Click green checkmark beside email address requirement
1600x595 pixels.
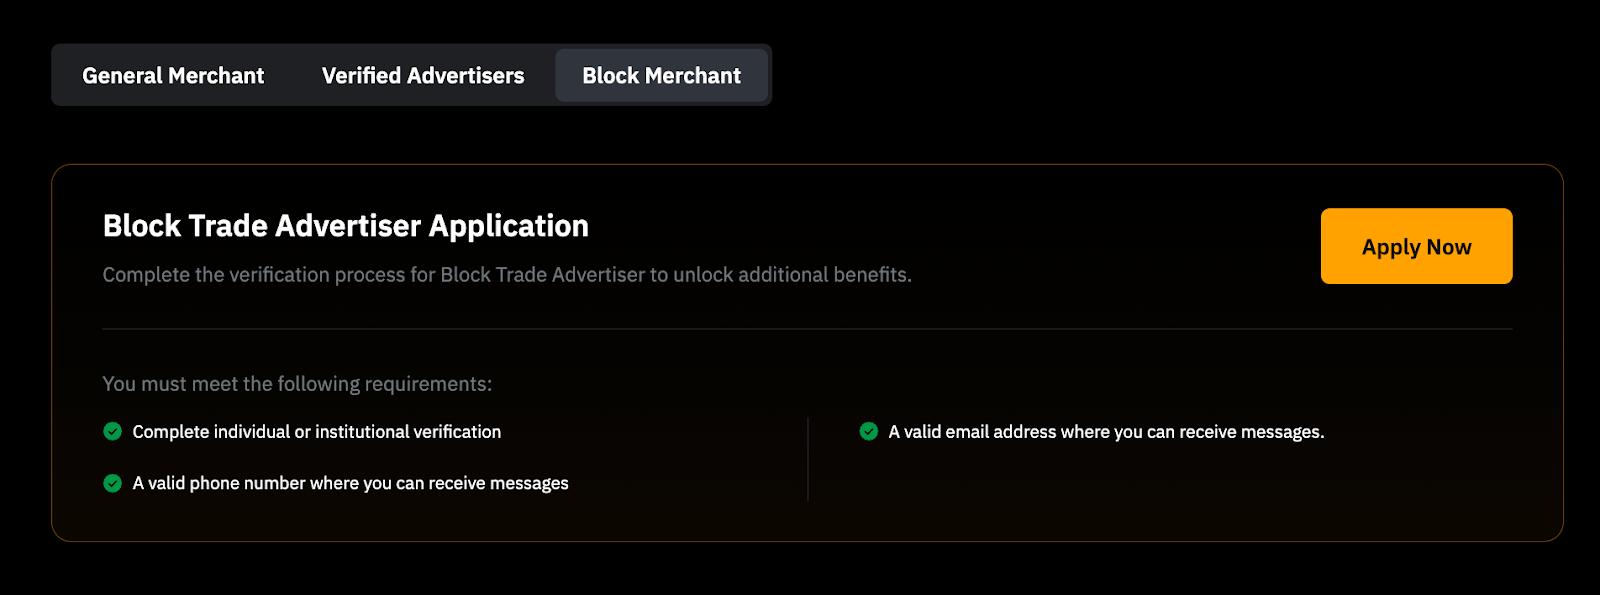[x=869, y=431]
